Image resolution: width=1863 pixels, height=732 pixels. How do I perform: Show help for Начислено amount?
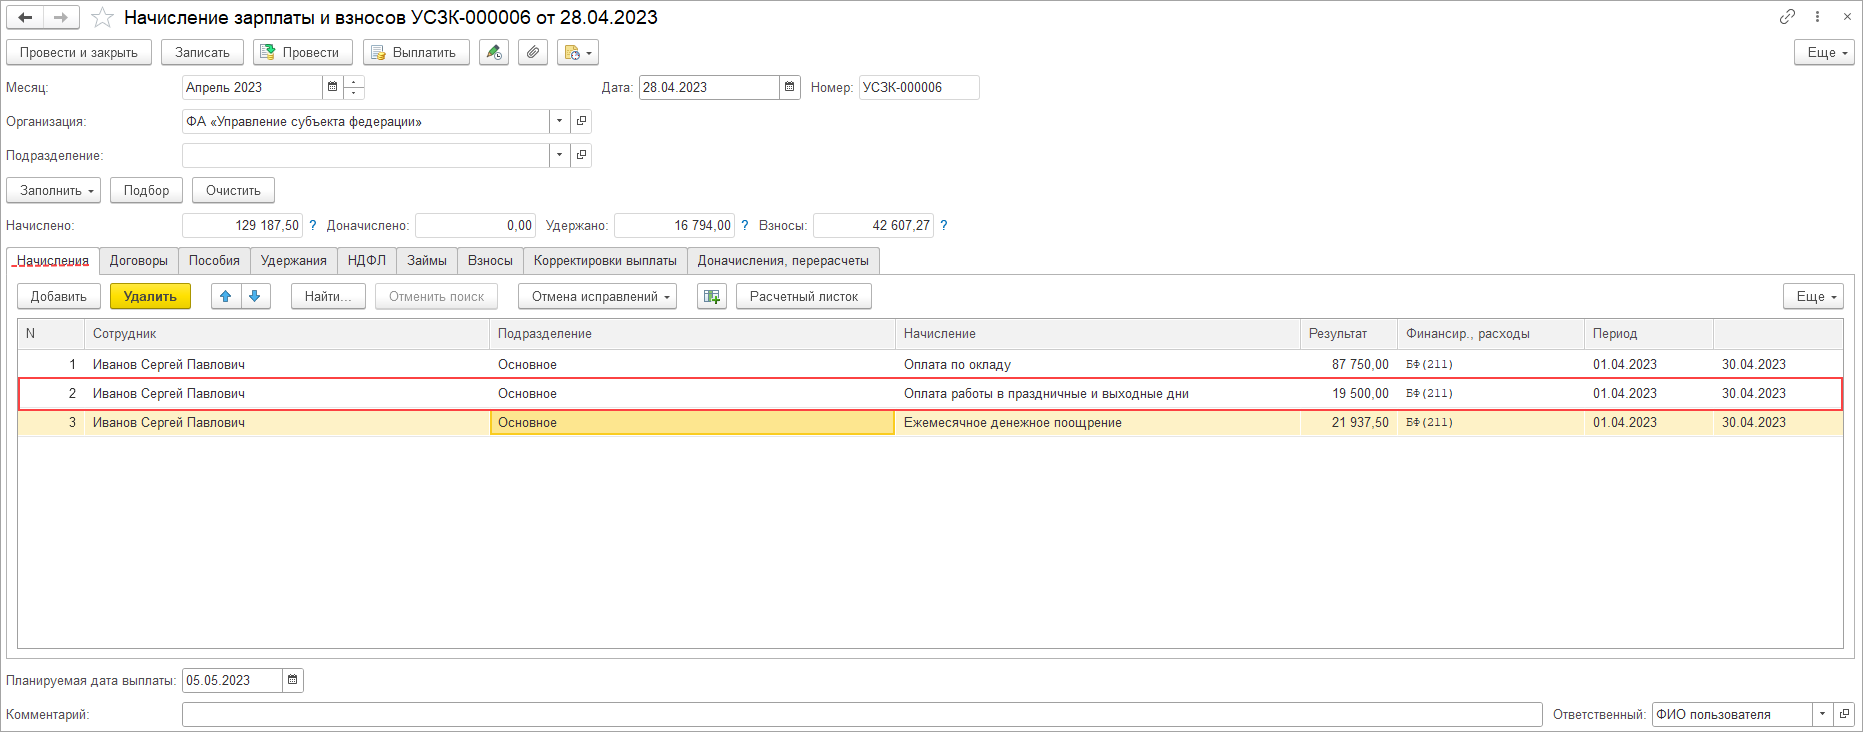(313, 225)
